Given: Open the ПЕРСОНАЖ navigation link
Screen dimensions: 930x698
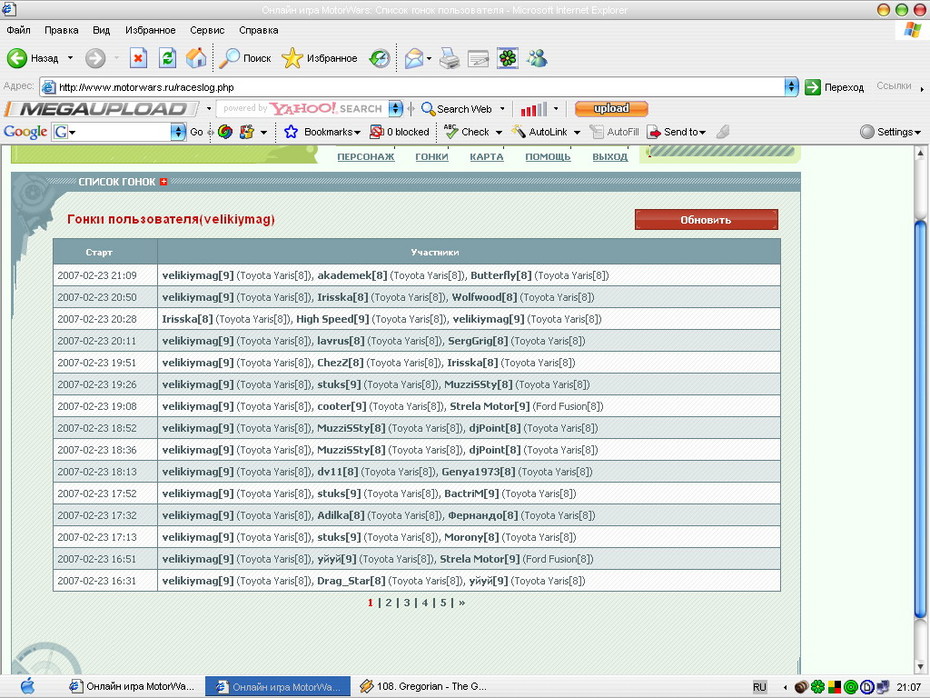Looking at the screenshot, I should [x=365, y=157].
